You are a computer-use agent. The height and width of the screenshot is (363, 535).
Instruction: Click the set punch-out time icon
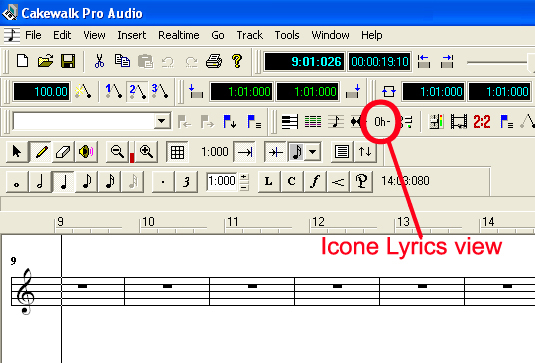[x=353, y=91]
